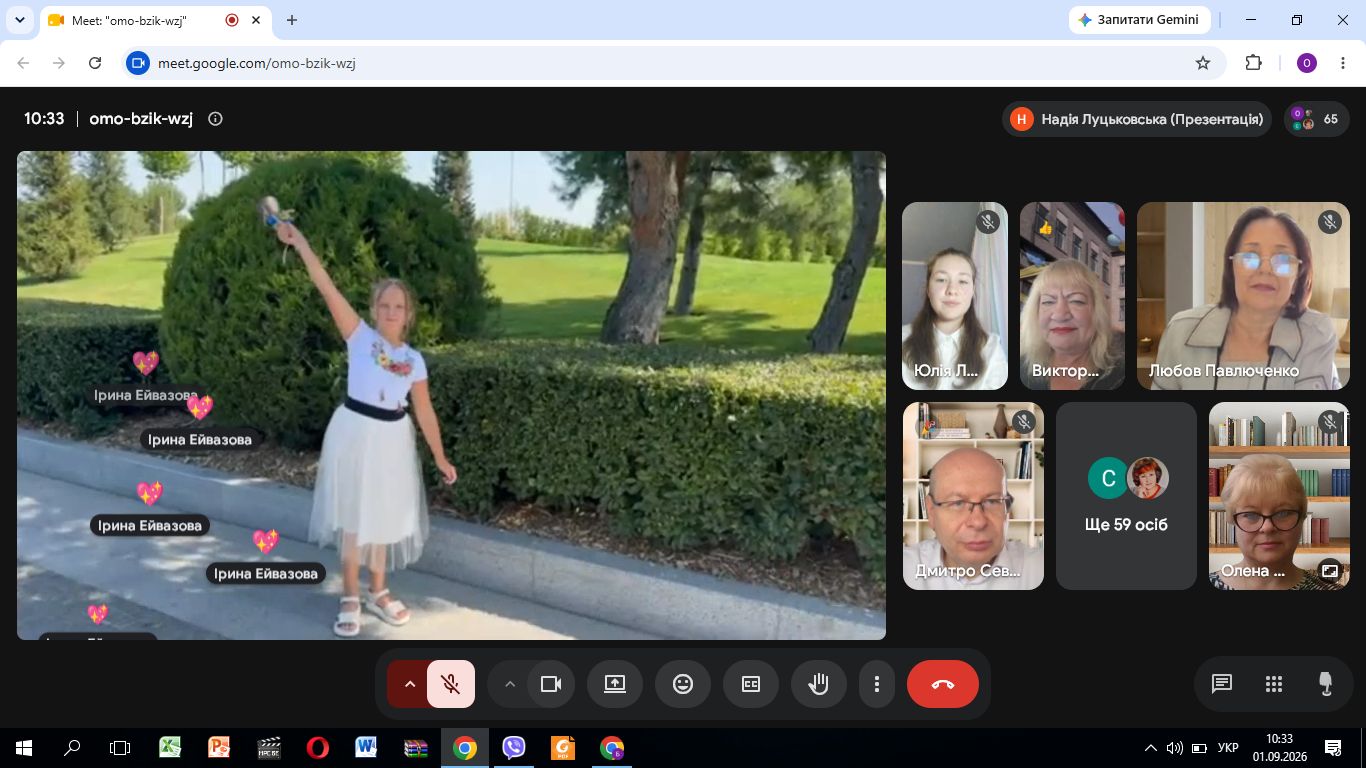Viewport: 1366px width, 768px height.
Task: Click the Запитати Gemini button
Action: [x=1140, y=20]
